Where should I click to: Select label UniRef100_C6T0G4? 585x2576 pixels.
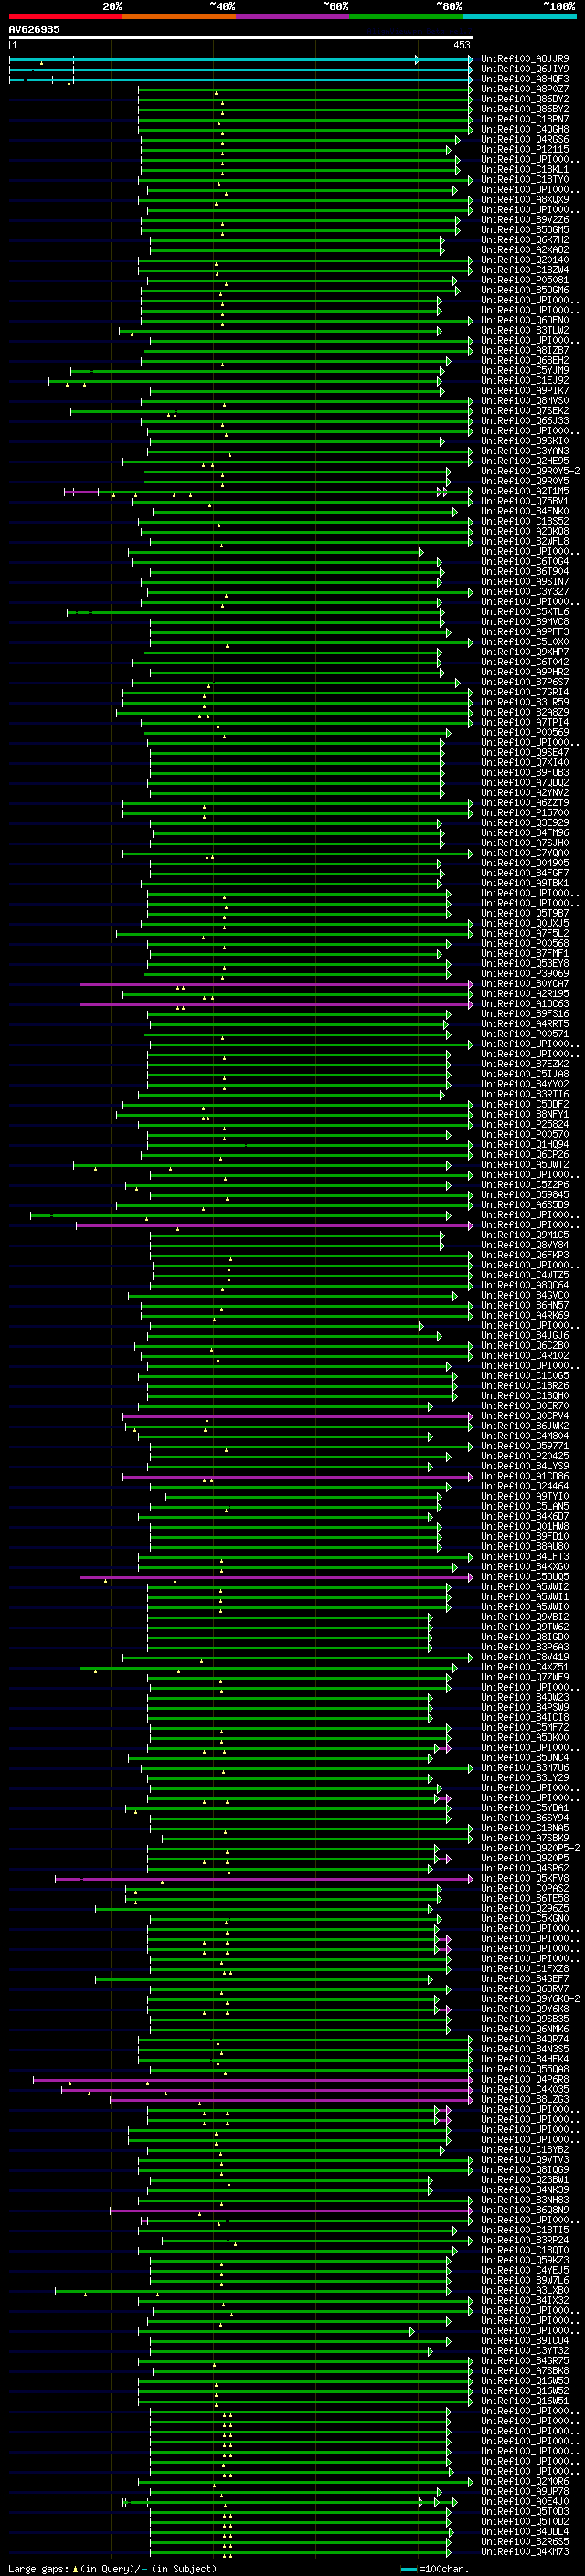(525, 561)
